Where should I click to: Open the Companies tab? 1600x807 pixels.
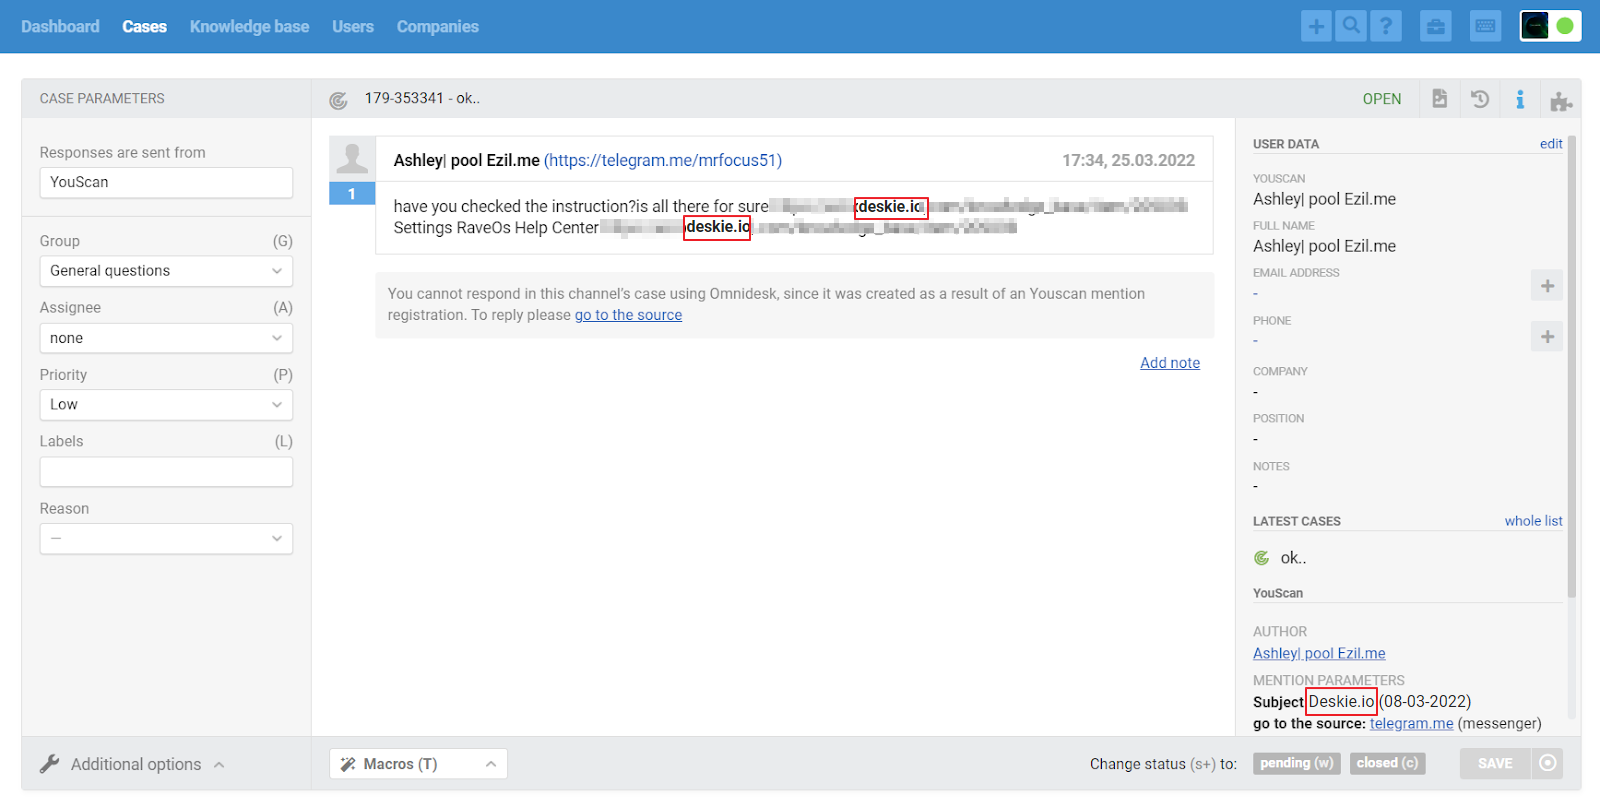438,26
